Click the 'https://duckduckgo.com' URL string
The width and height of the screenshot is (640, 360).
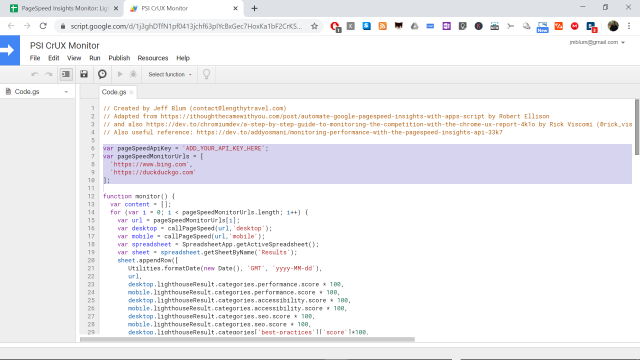tap(153, 172)
